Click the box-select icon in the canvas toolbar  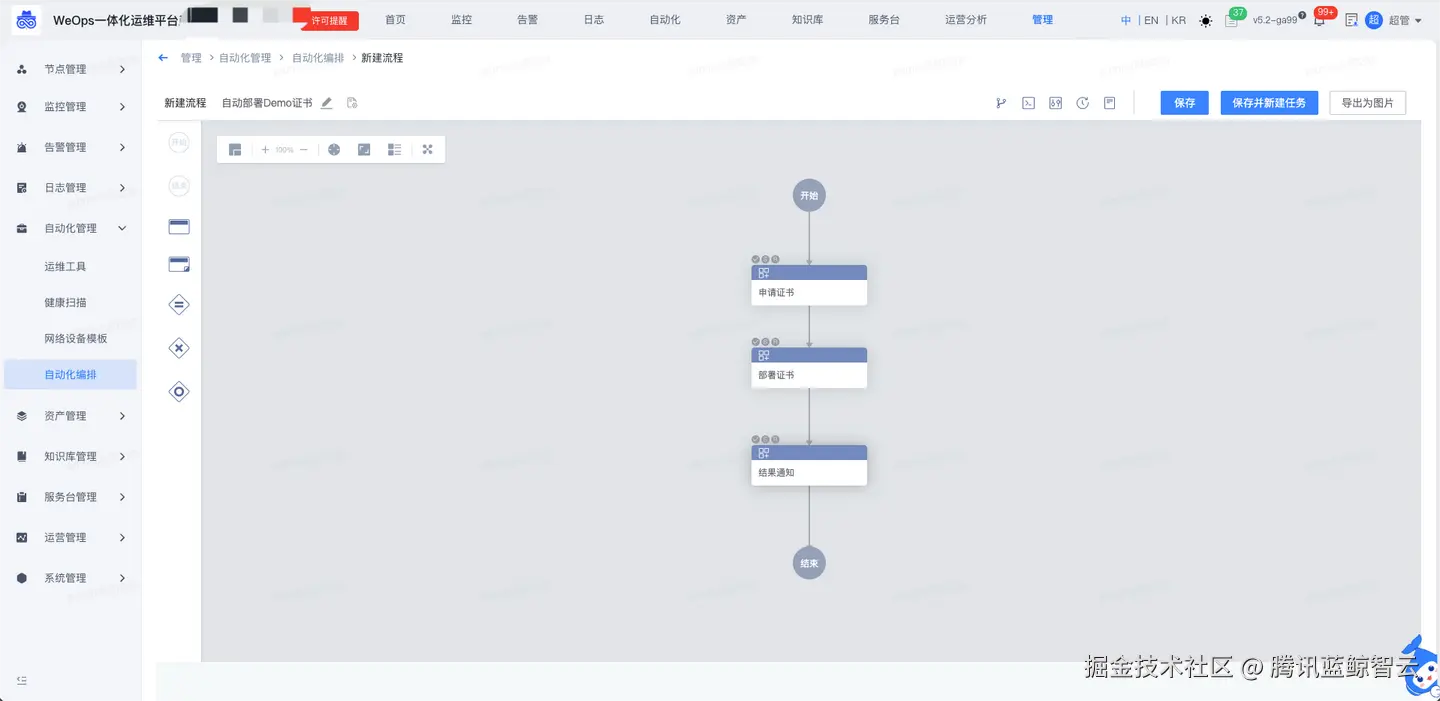[x=364, y=150]
